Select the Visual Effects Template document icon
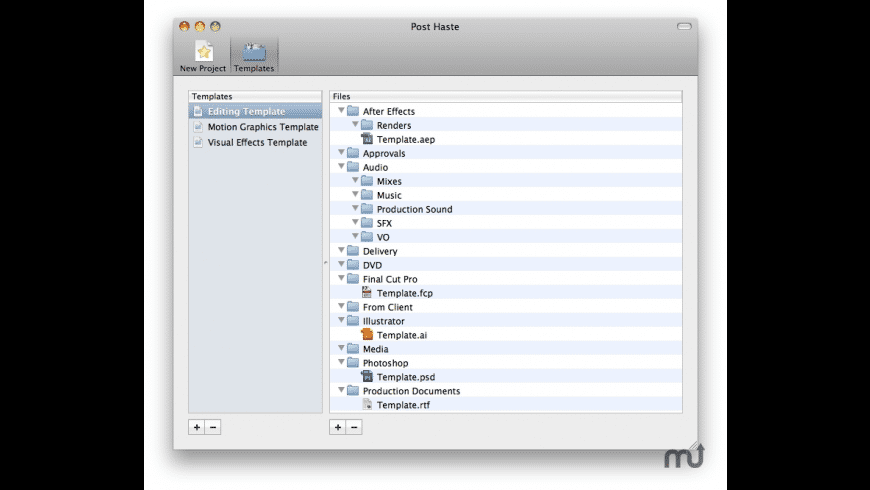Screen dimensions: 870x490 198,142
